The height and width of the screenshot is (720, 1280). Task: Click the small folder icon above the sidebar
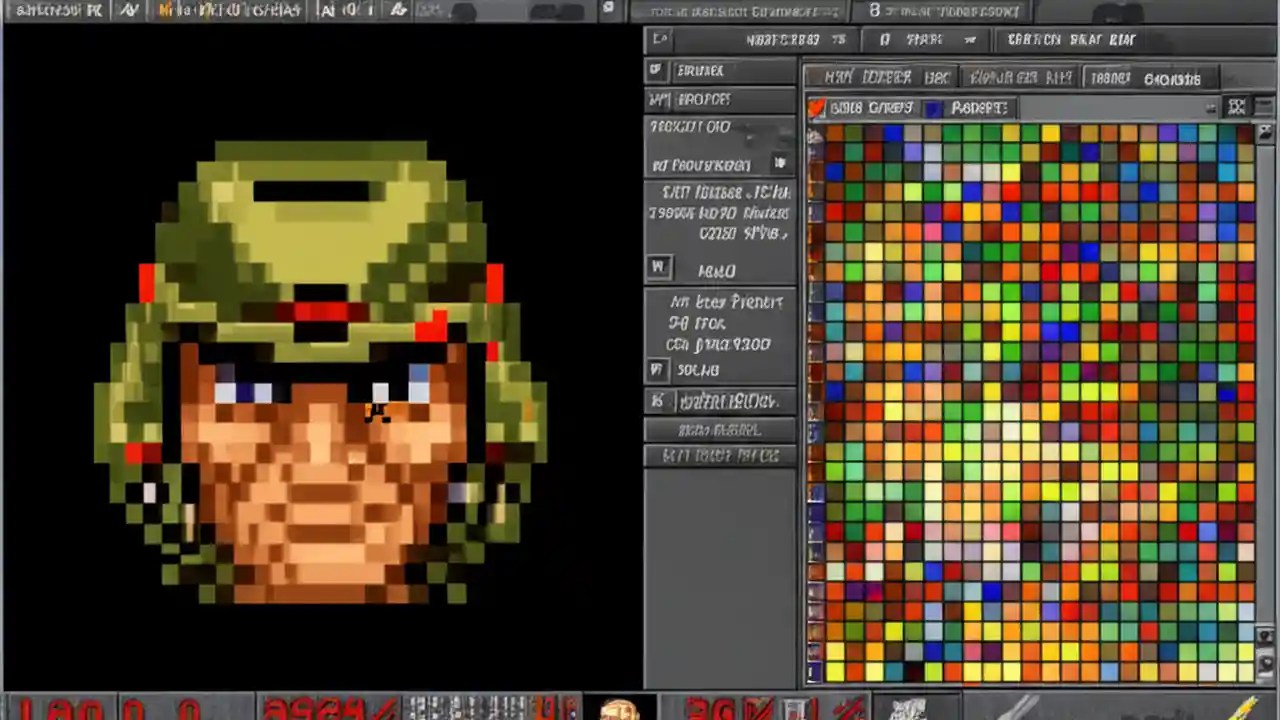point(660,39)
